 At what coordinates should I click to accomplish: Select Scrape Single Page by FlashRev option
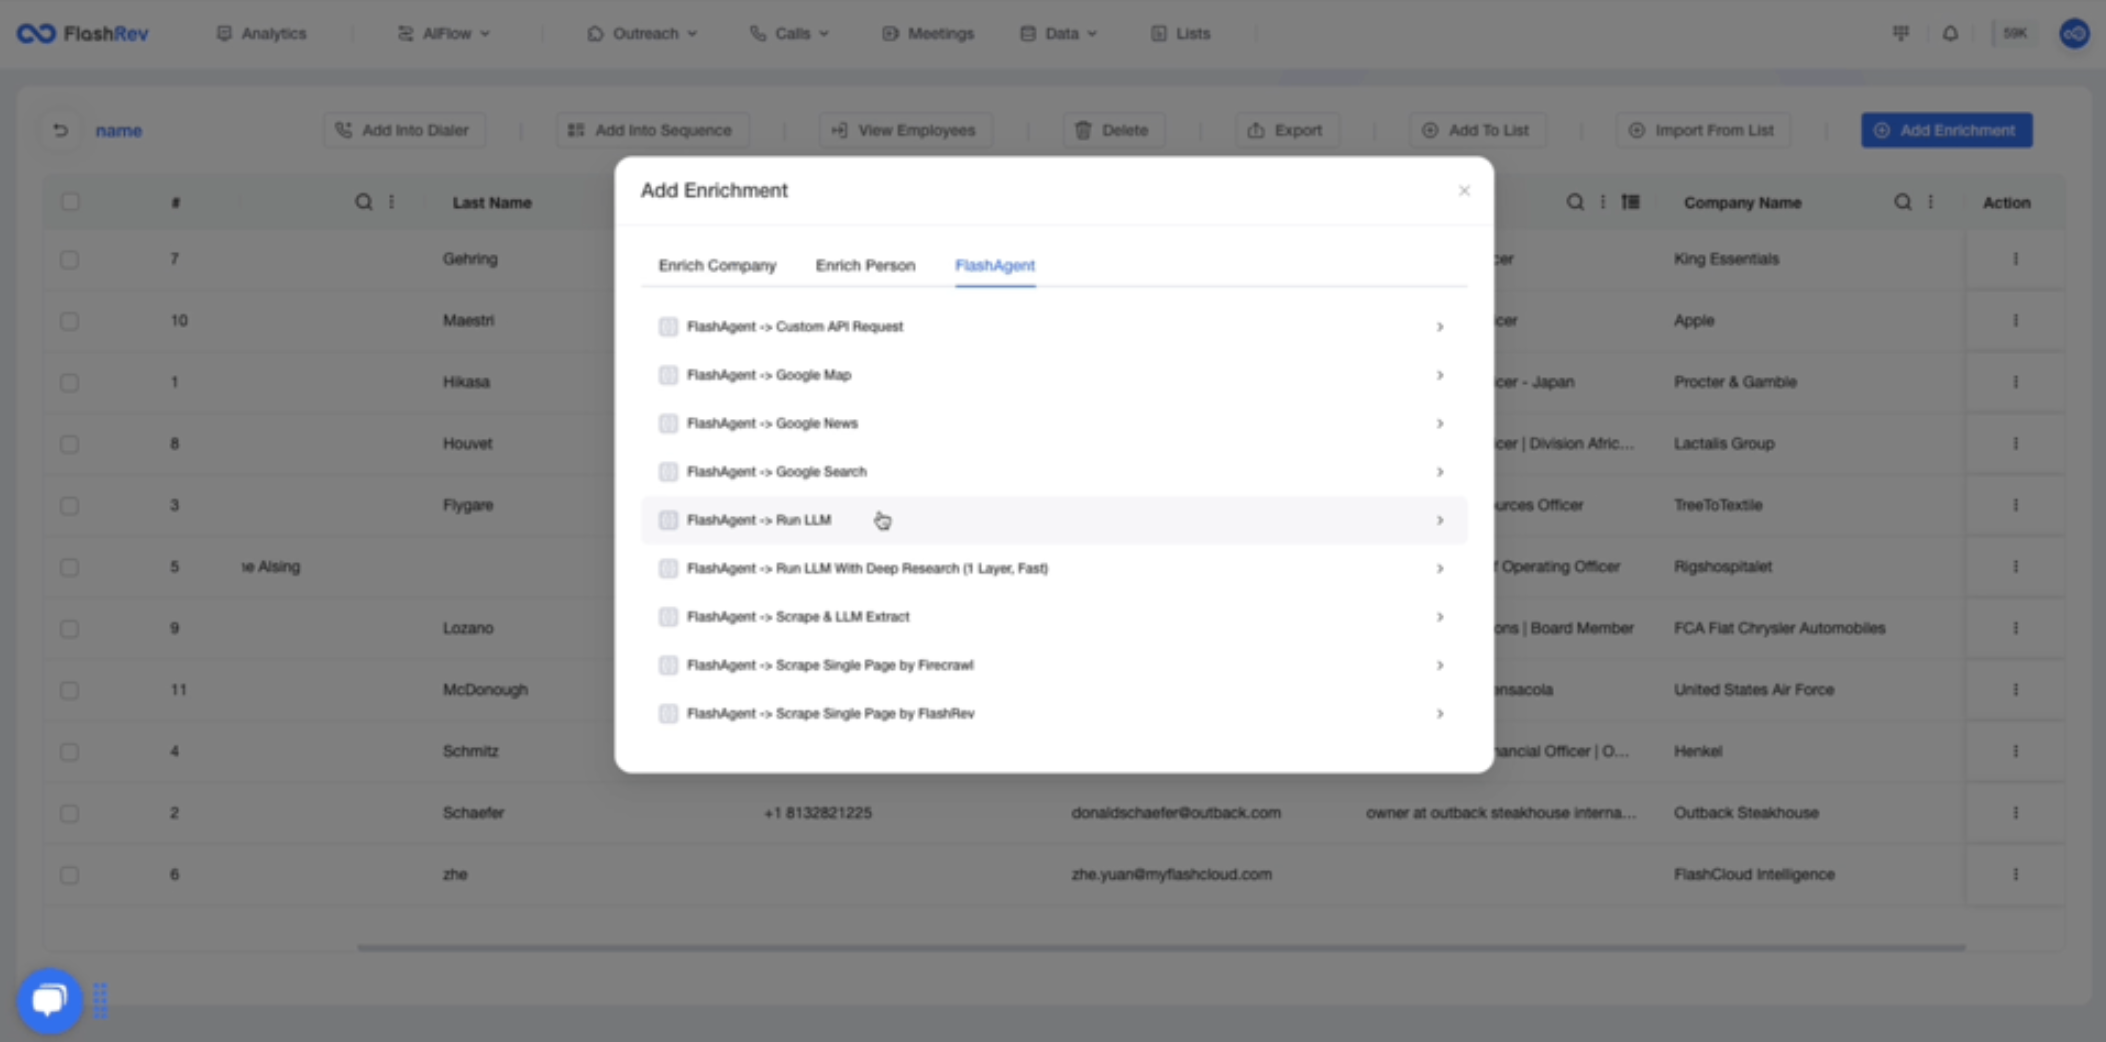pyautogui.click(x=1054, y=713)
